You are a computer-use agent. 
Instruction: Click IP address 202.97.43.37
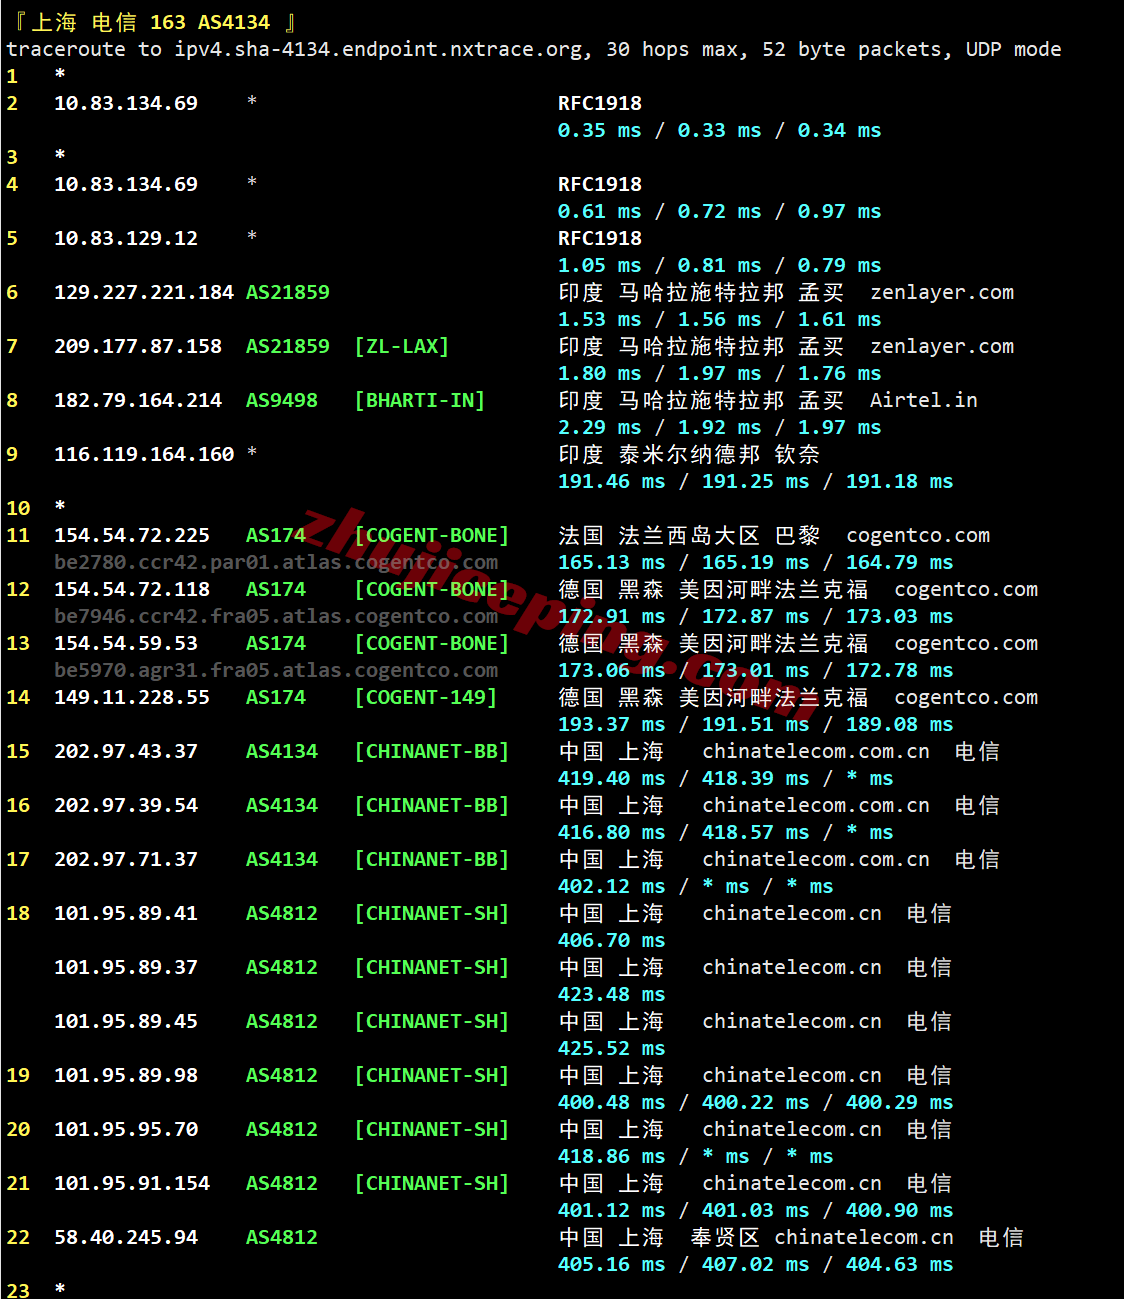(125, 751)
